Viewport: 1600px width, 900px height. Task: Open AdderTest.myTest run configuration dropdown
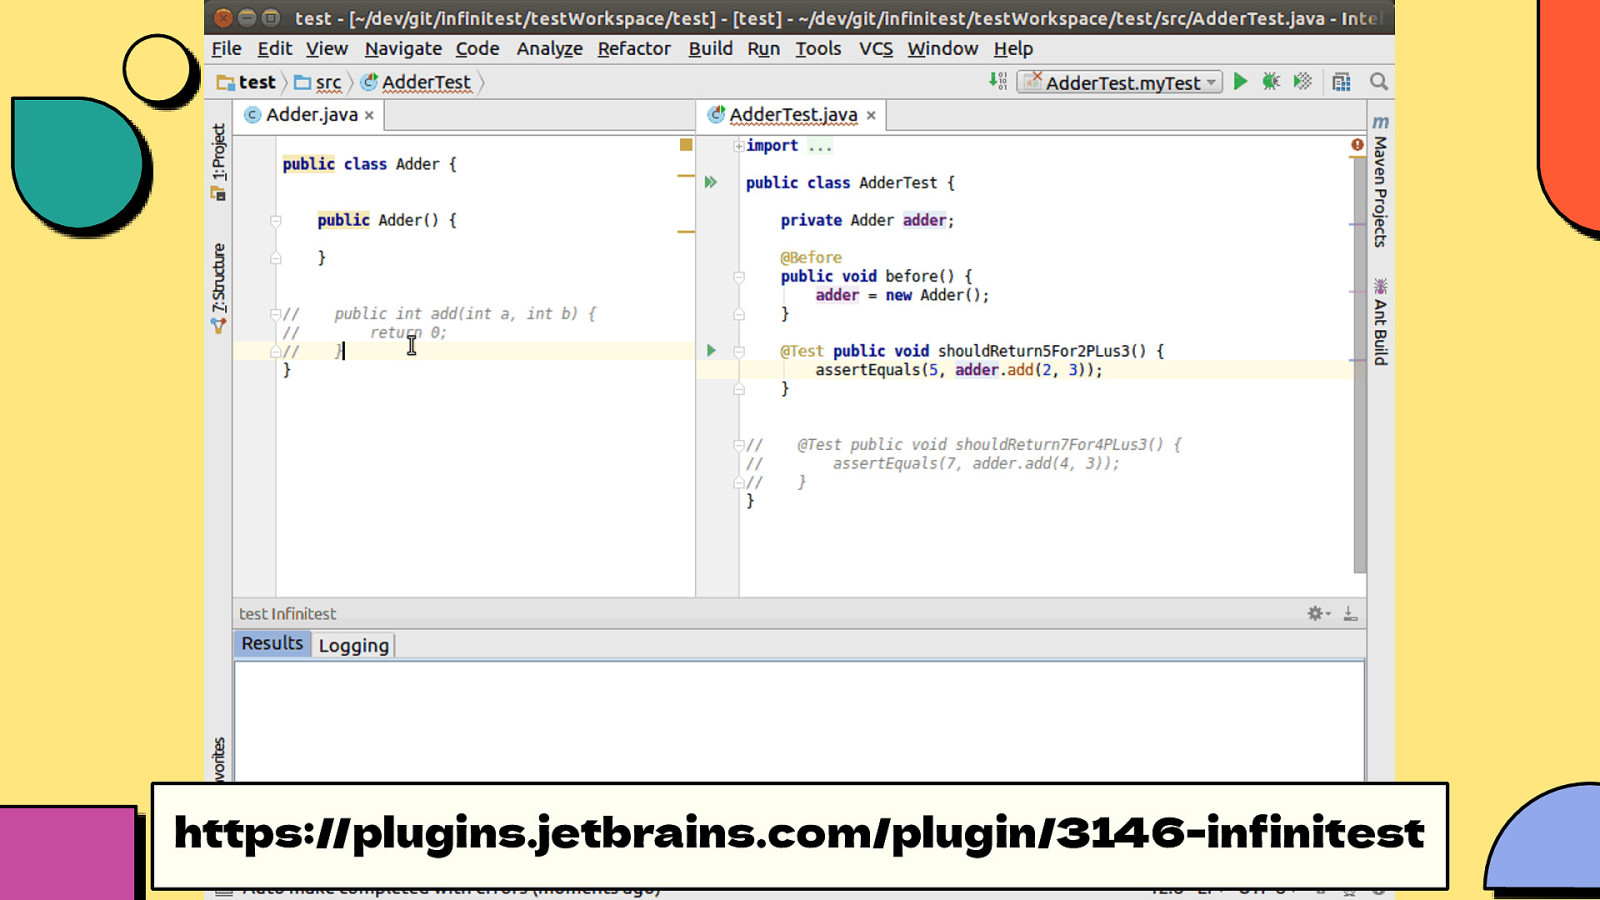coord(1120,82)
